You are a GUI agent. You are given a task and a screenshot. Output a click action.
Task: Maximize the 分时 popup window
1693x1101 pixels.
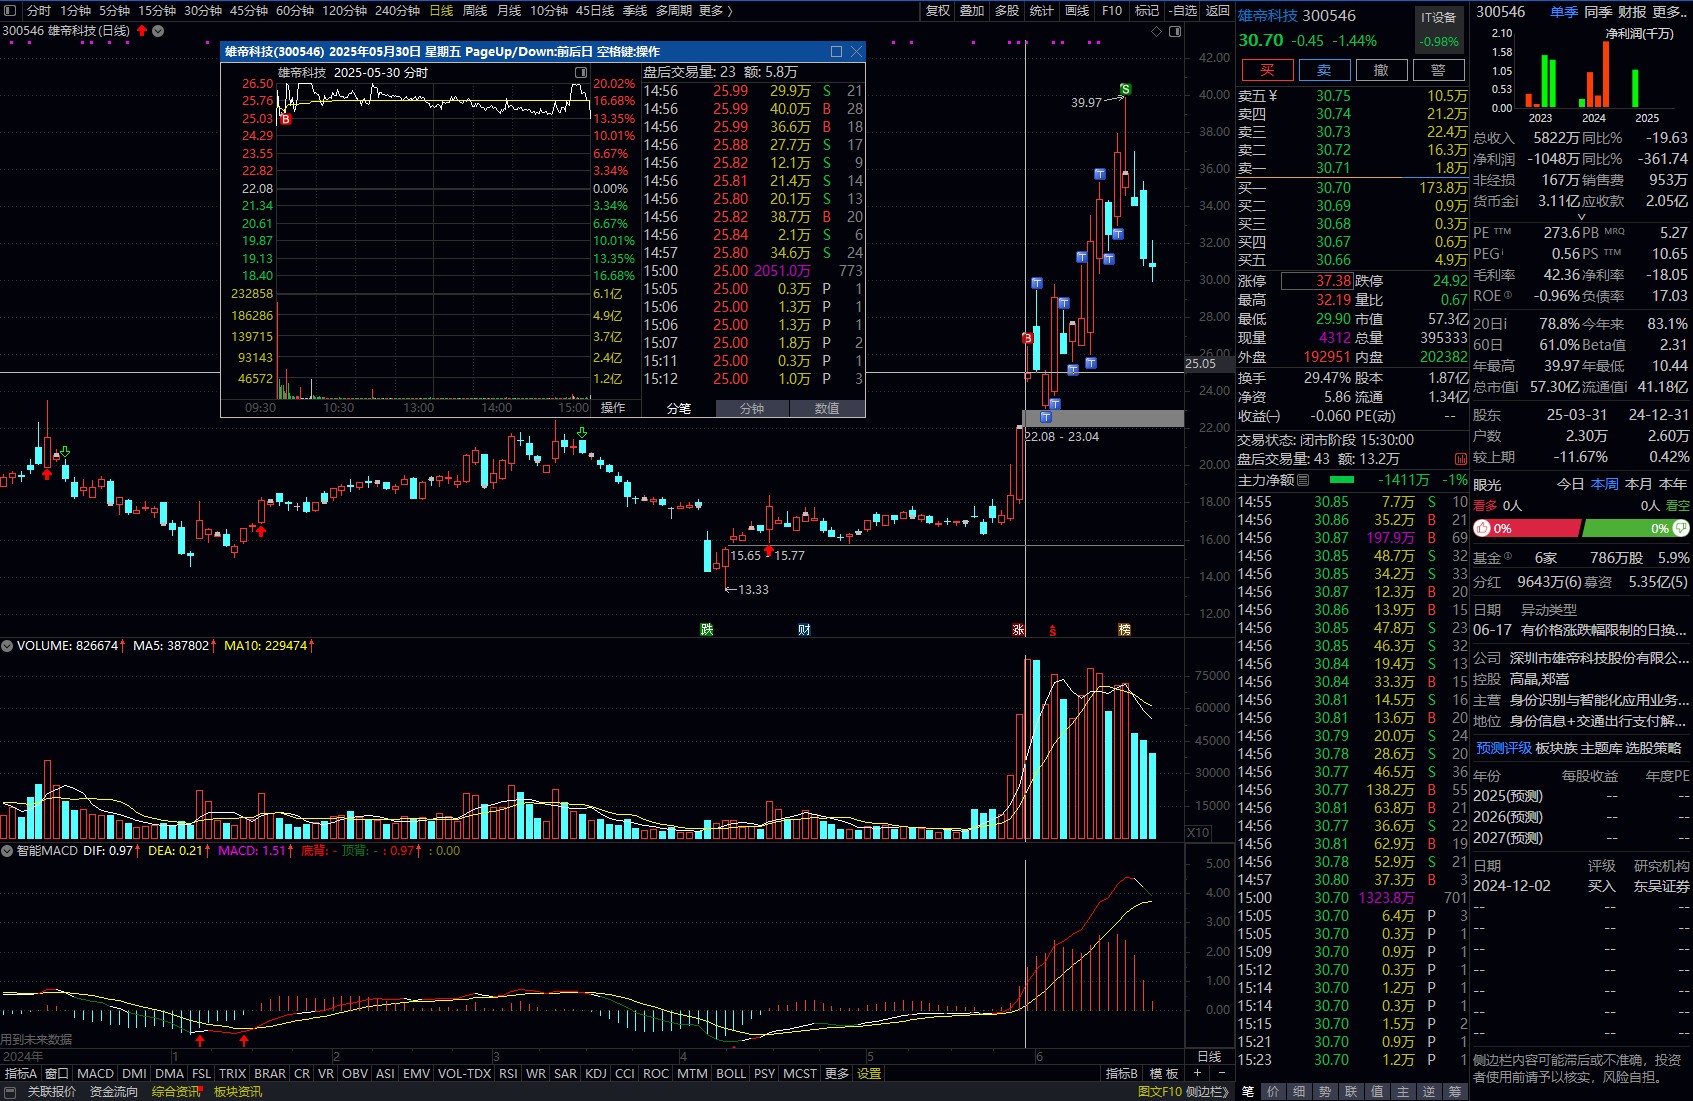(x=837, y=51)
